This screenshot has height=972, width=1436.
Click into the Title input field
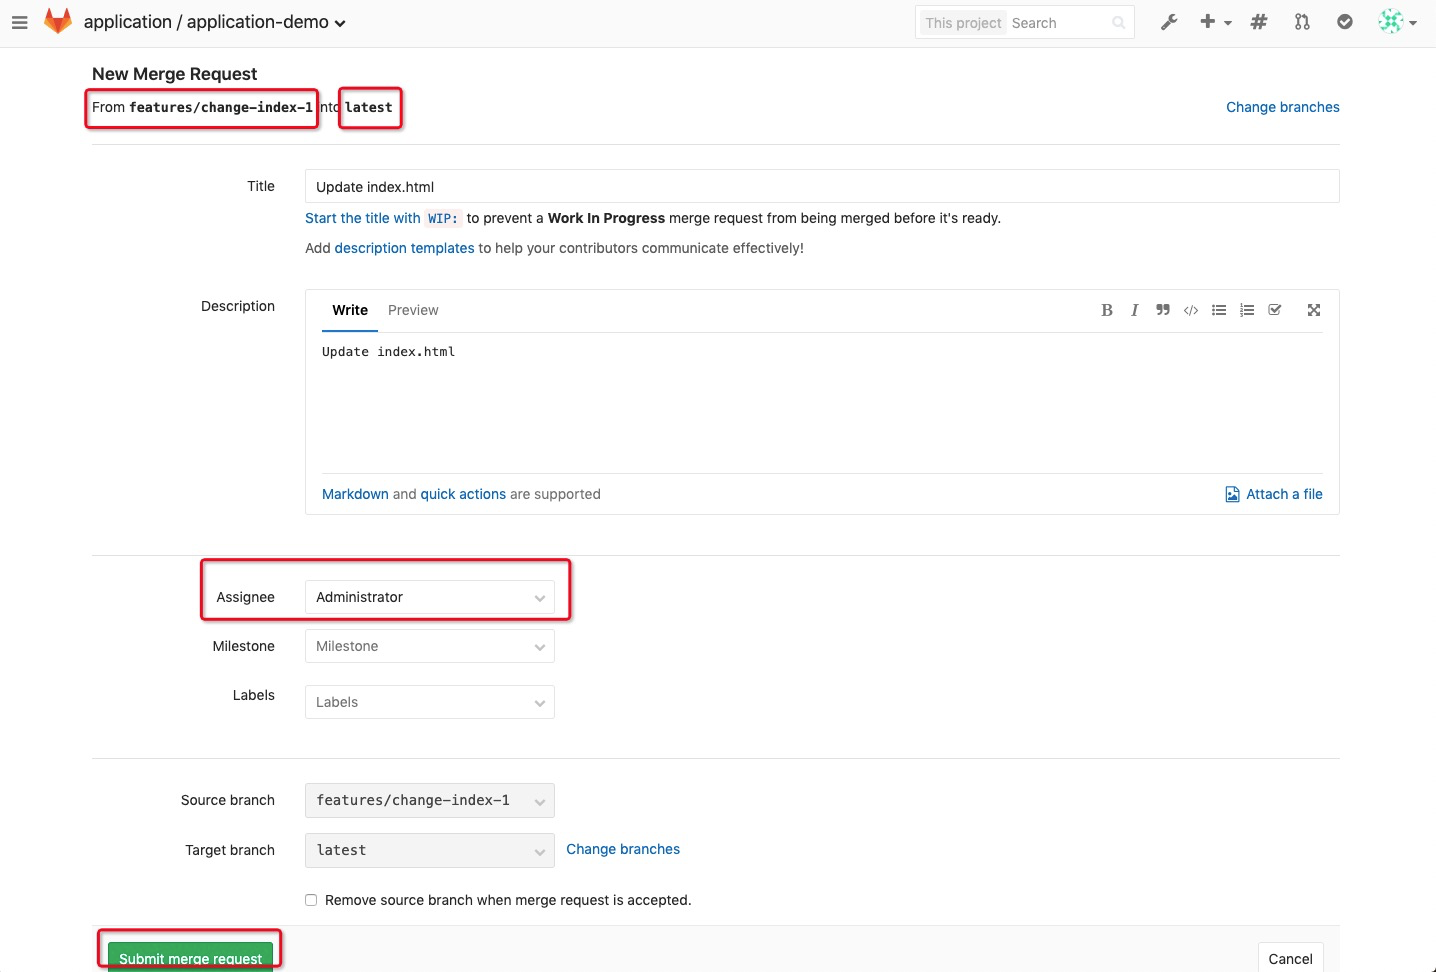[x=822, y=186]
